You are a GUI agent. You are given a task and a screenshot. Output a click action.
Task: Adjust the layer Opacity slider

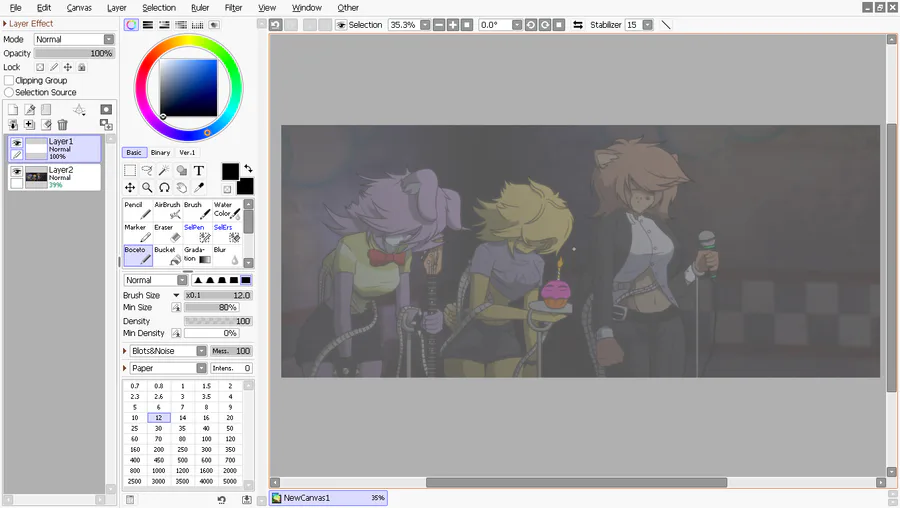(x=74, y=53)
